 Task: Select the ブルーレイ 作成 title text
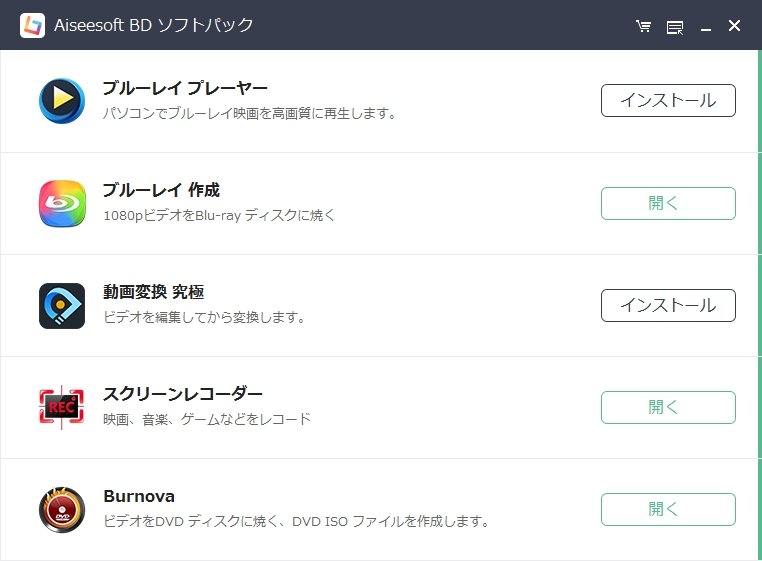point(161,190)
